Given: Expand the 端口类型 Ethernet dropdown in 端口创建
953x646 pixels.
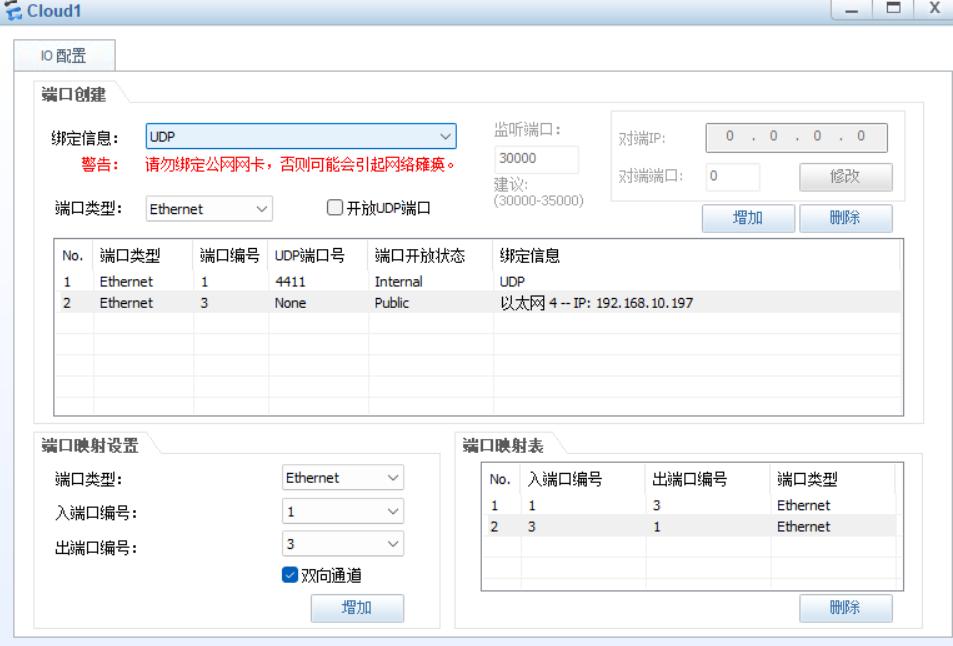Looking at the screenshot, I should [x=208, y=209].
